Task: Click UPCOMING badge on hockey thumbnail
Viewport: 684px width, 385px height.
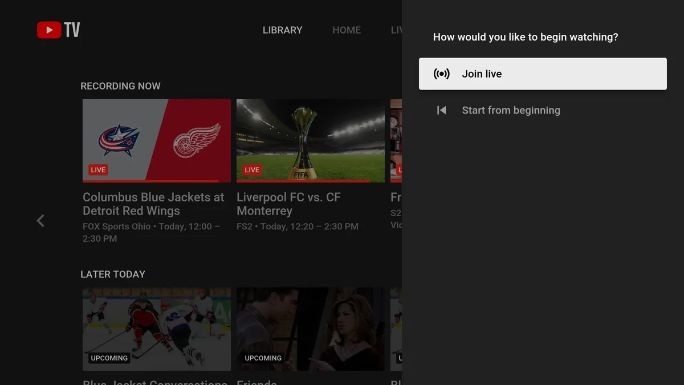Action: pyautogui.click(x=109, y=358)
